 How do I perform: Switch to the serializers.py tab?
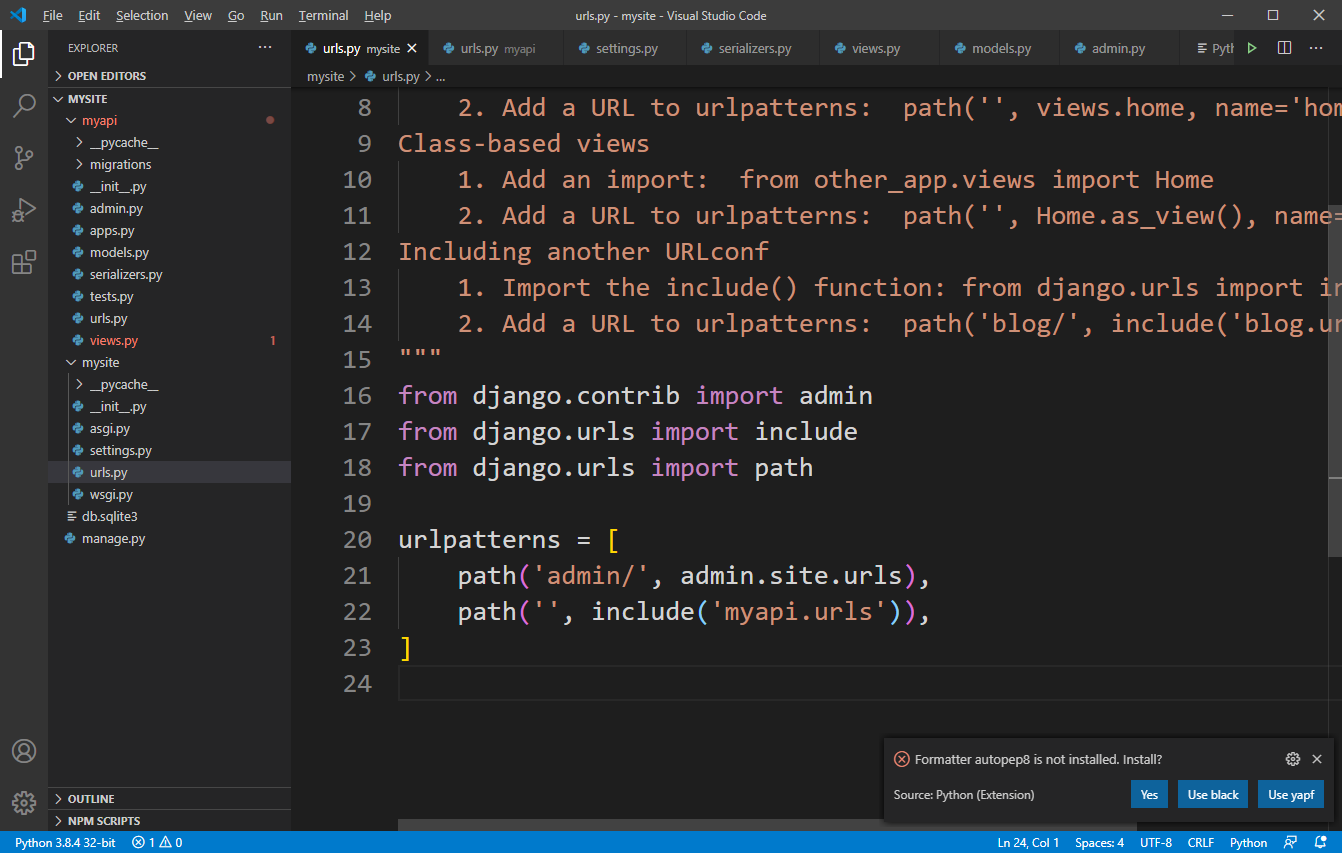(754, 48)
